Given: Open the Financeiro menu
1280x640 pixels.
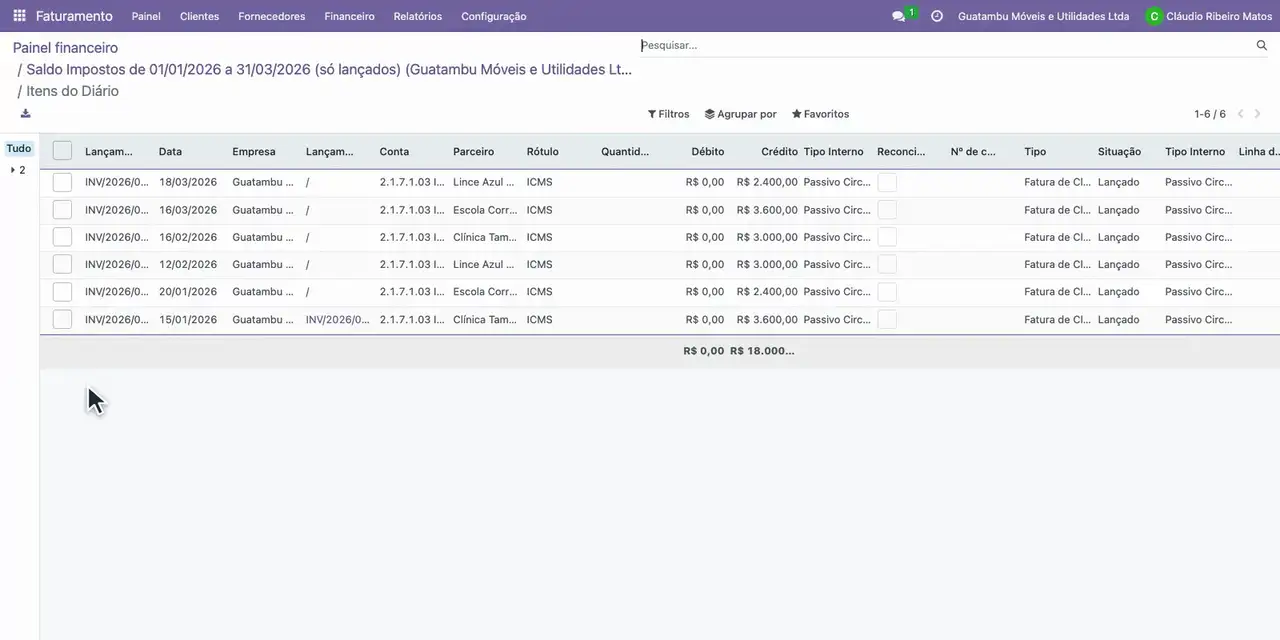Looking at the screenshot, I should pyautogui.click(x=349, y=16).
